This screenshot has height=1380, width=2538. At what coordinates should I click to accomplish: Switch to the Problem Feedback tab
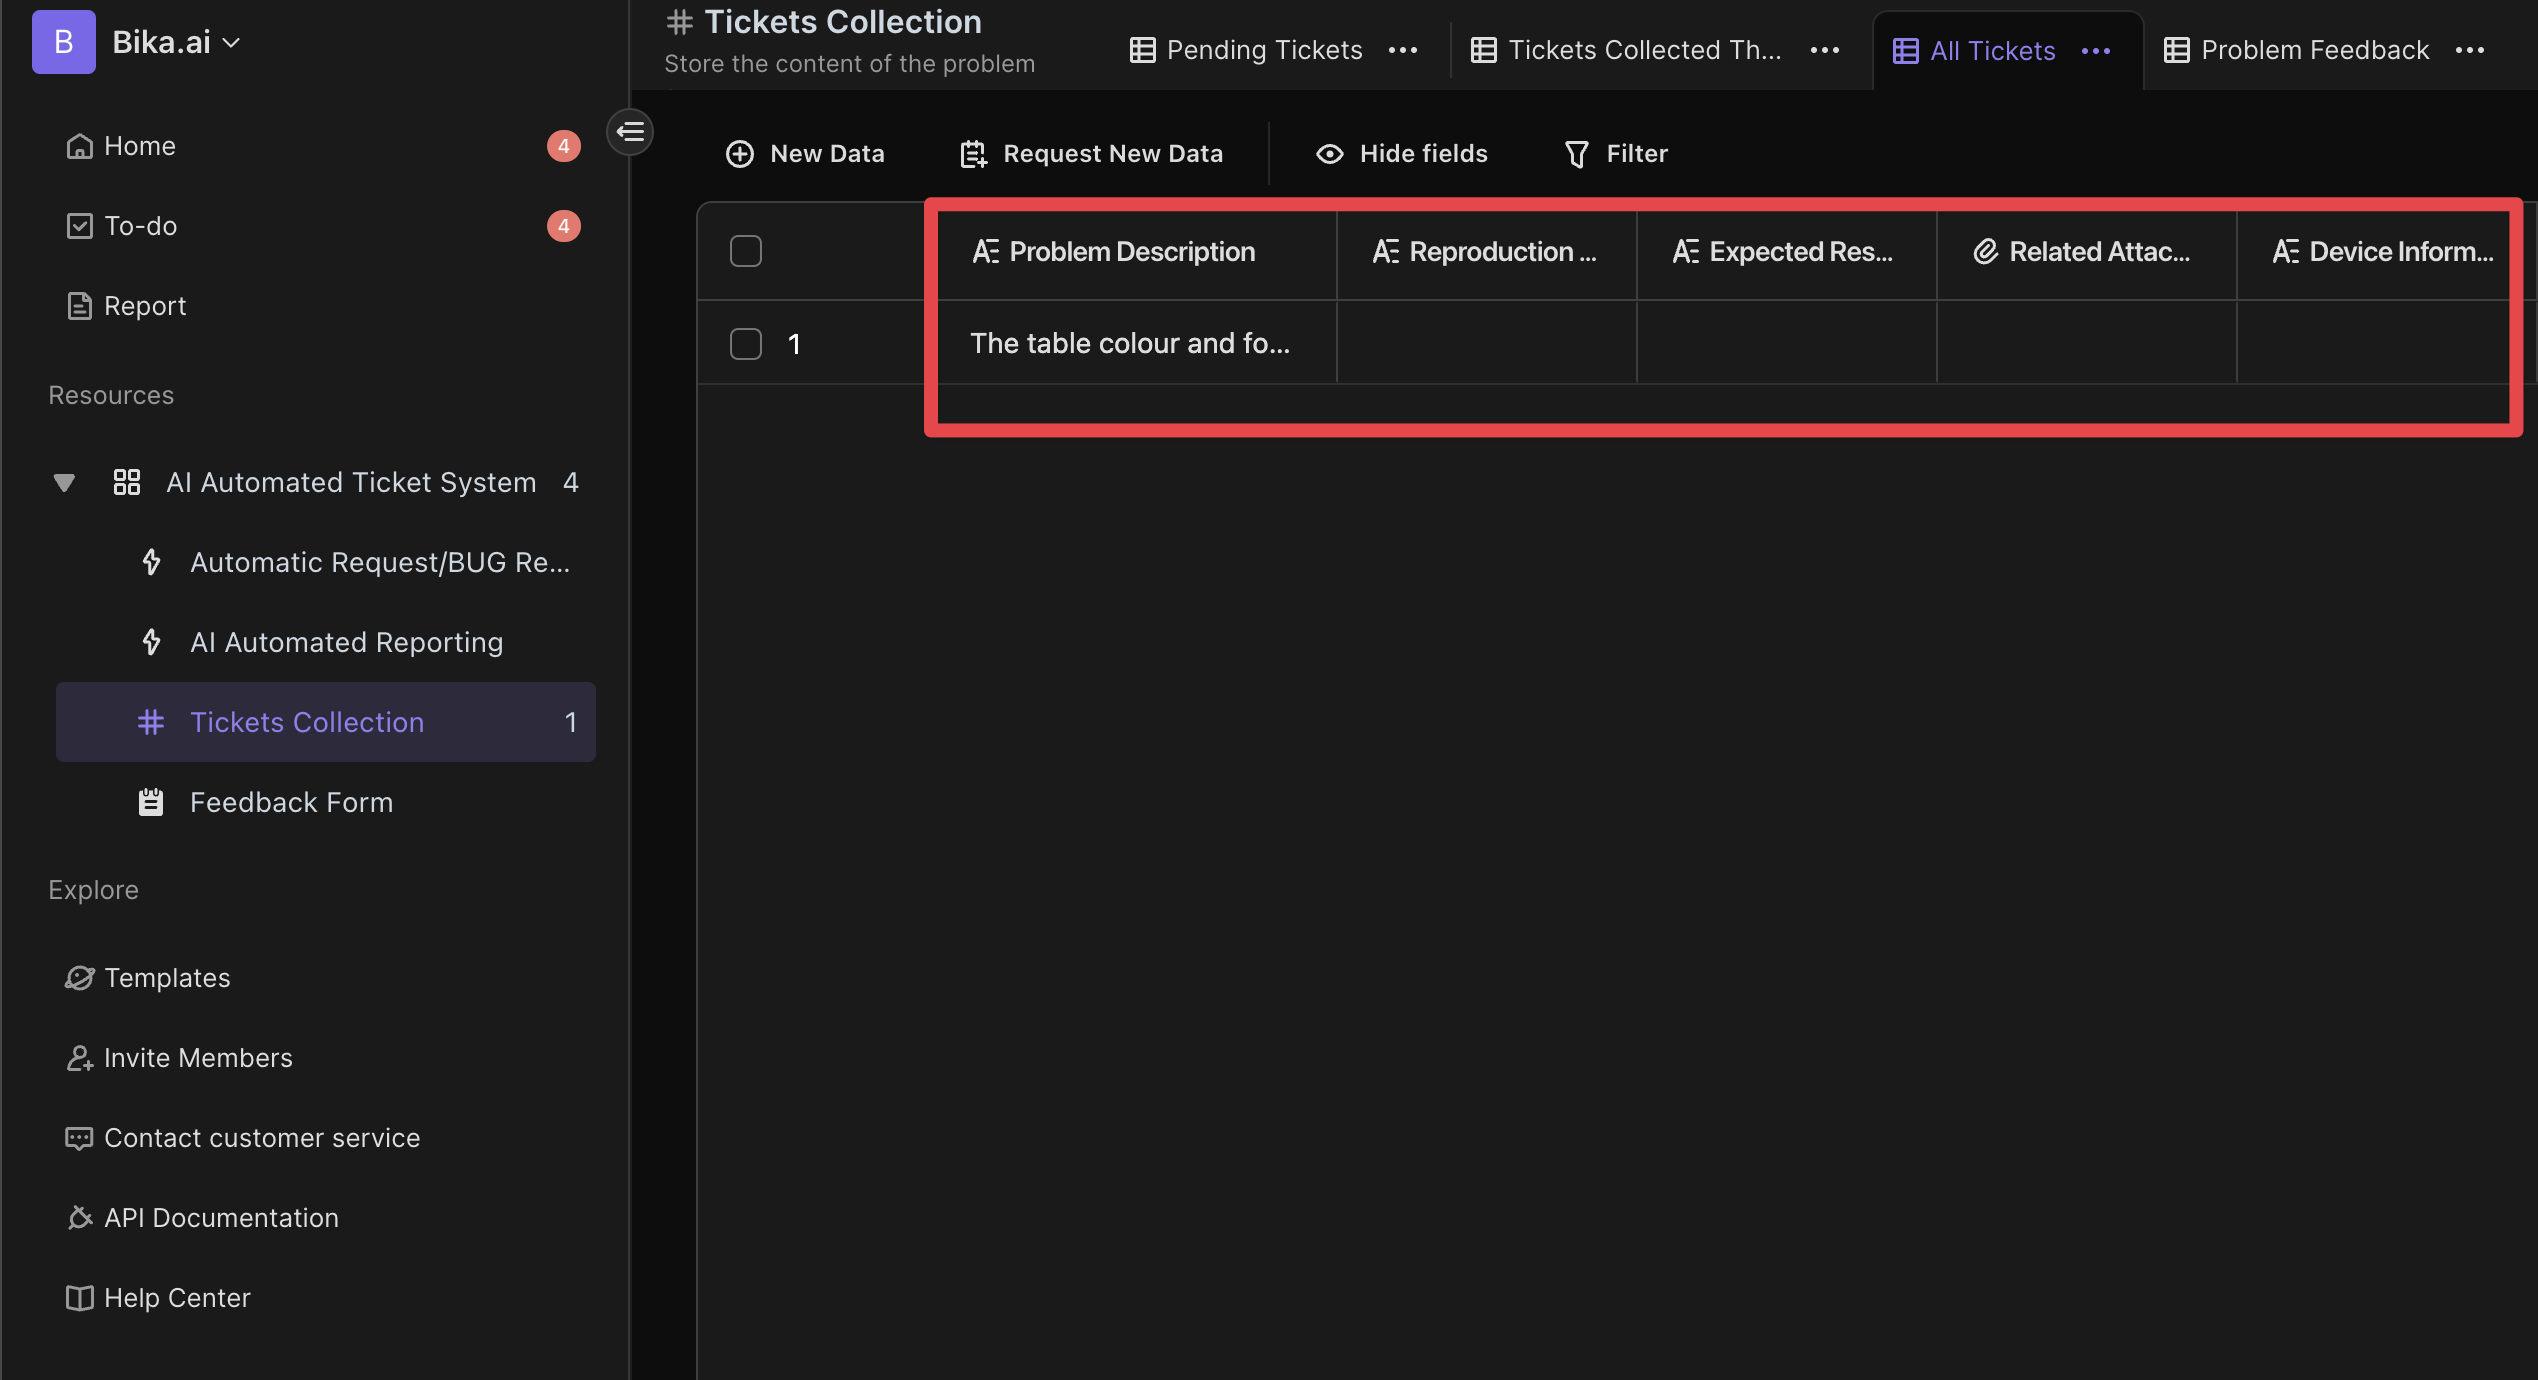tap(2315, 48)
